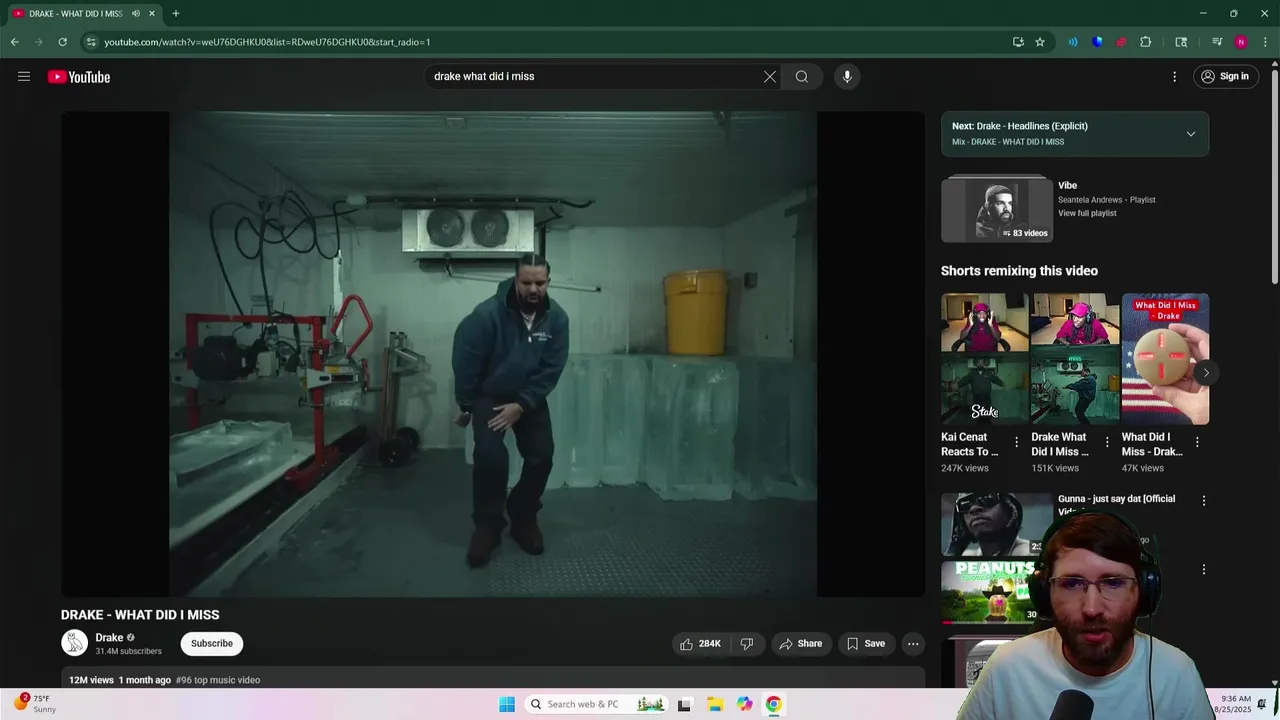The height and width of the screenshot is (720, 1280).
Task: View site information icon in address bar
Action: (x=91, y=42)
